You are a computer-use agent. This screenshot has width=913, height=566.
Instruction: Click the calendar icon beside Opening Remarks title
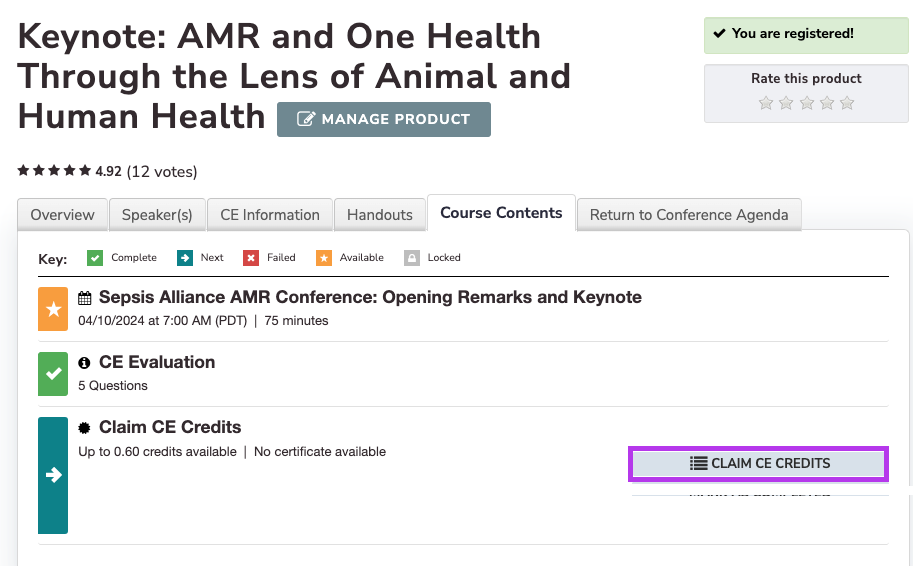point(85,298)
